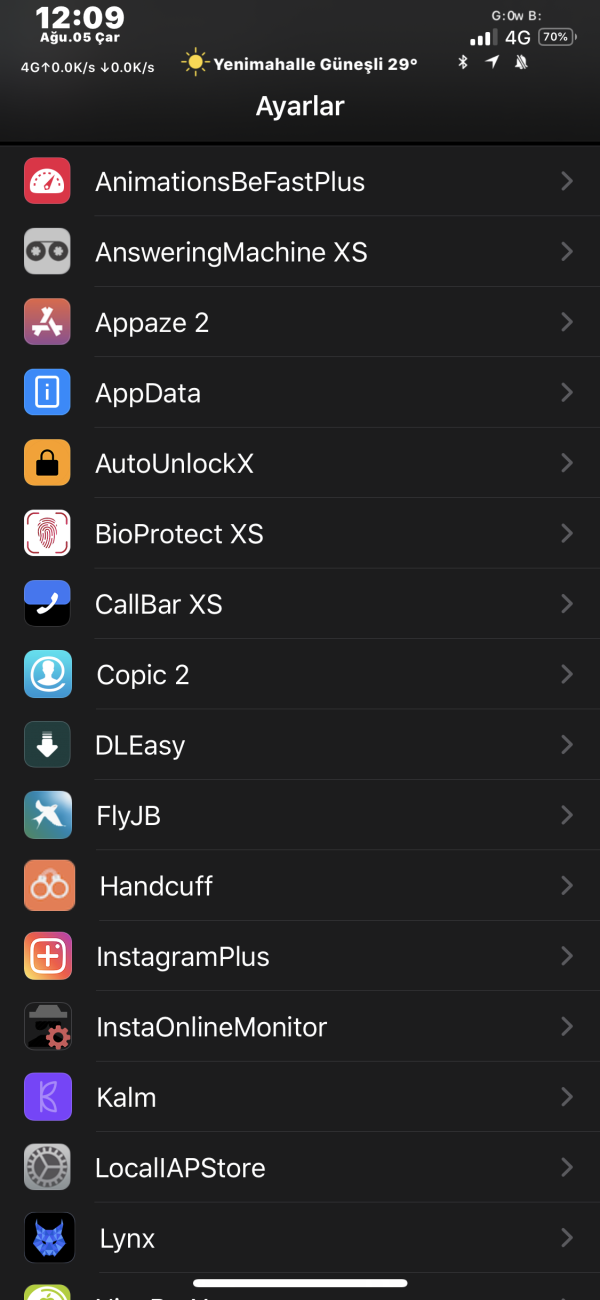Tap the AutoUnlockX padlock icon
The height and width of the screenshot is (1300, 600).
pos(47,463)
